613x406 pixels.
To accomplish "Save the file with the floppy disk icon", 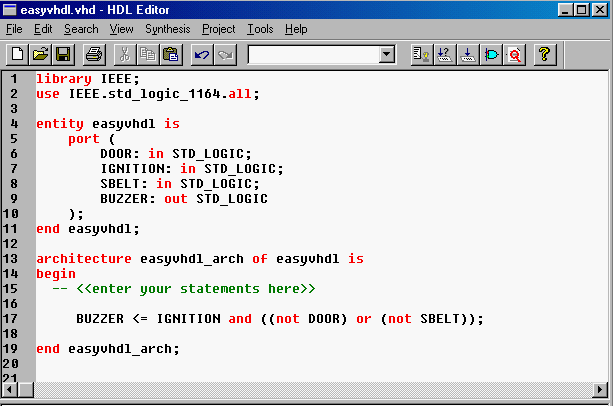I will pos(62,53).
